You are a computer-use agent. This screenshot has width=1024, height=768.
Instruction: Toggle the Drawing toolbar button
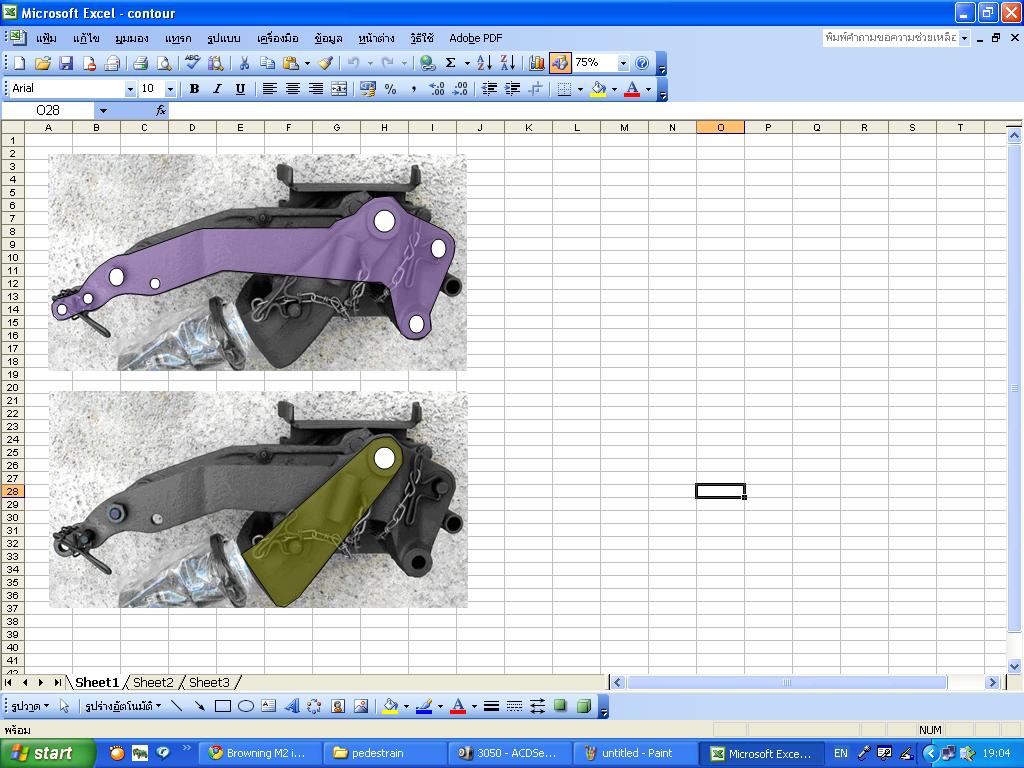(x=560, y=63)
